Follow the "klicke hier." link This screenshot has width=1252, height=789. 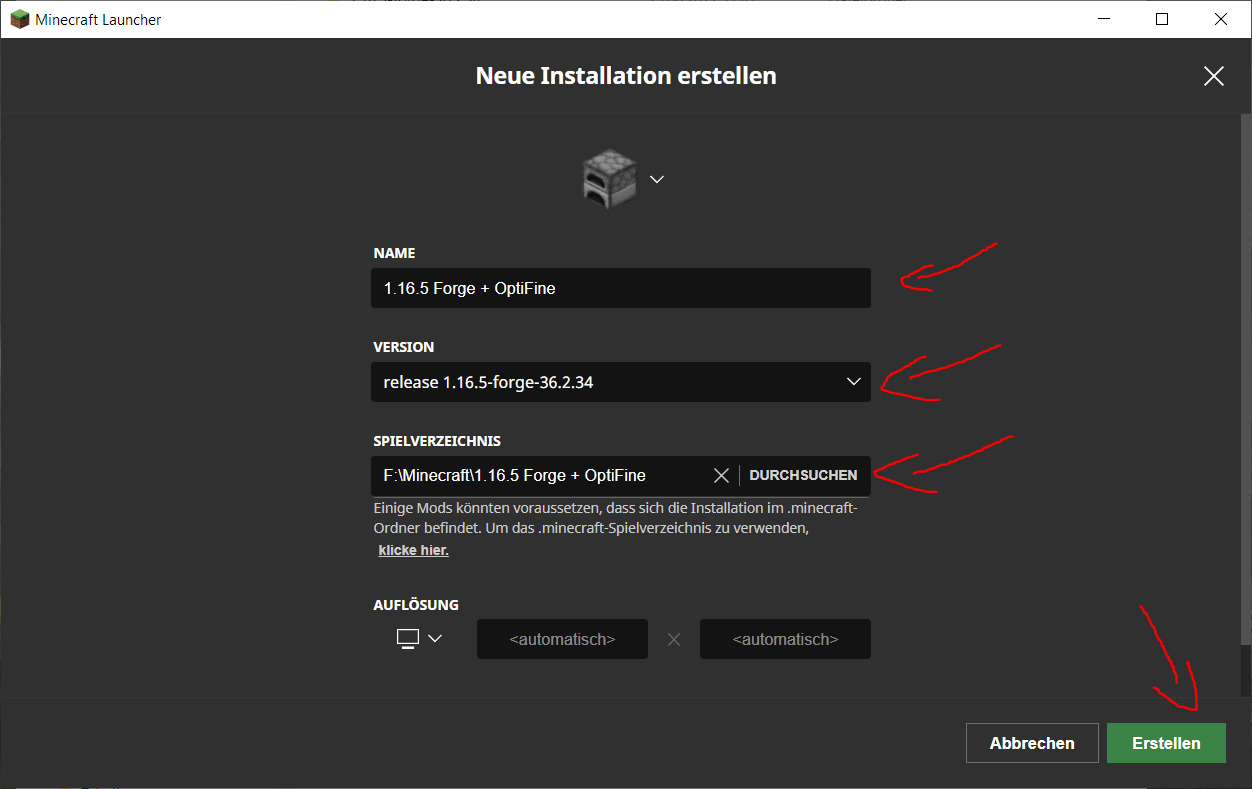coord(413,550)
